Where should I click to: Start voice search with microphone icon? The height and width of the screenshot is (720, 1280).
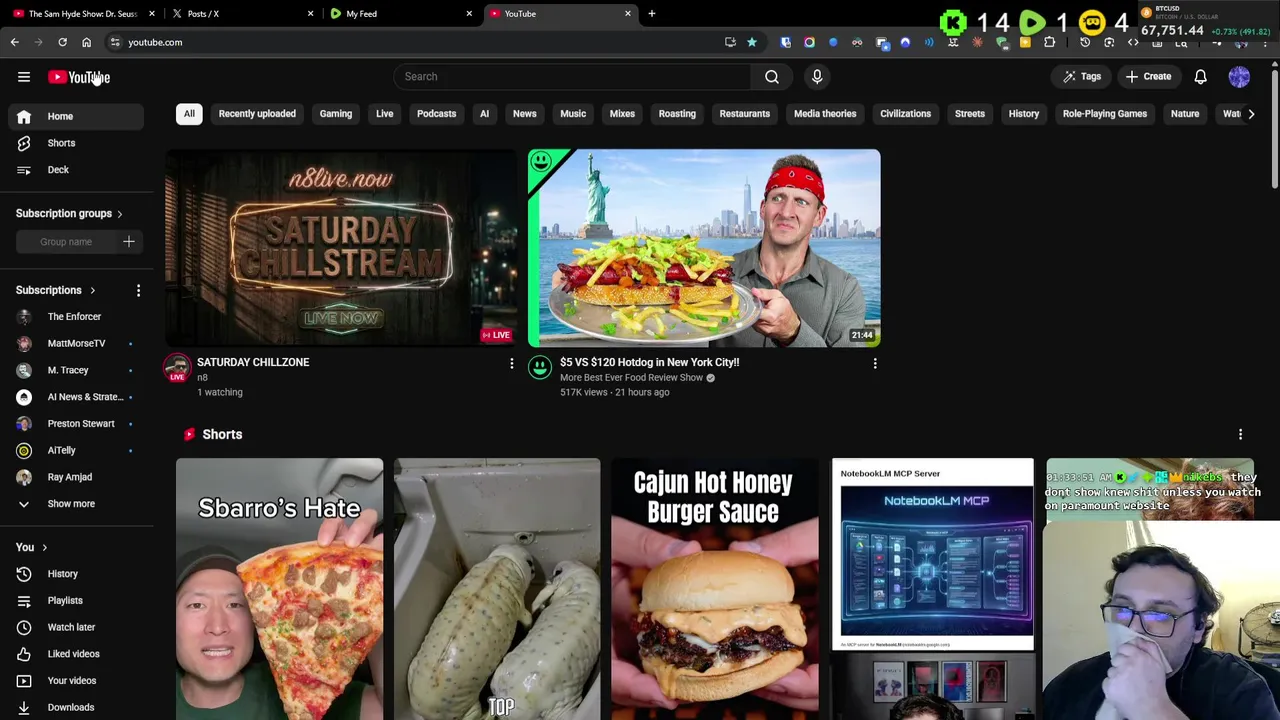817,76
